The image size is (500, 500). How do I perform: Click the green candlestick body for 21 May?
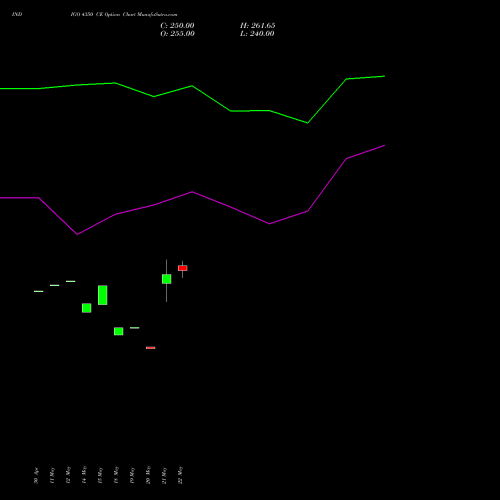(x=167, y=279)
